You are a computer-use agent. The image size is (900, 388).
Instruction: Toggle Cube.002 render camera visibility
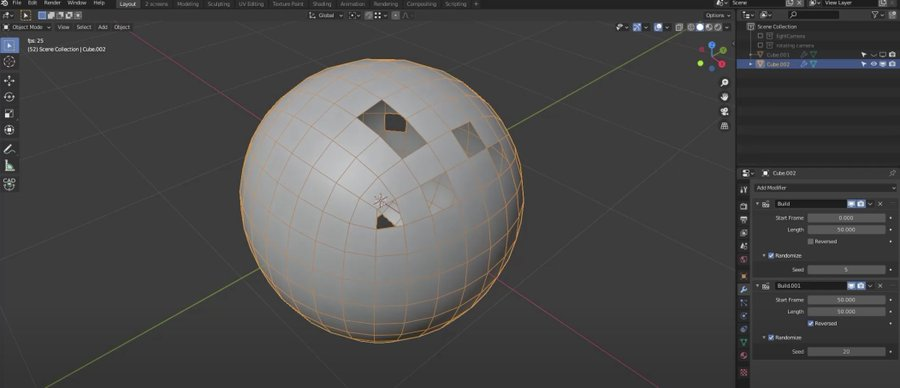[x=892, y=64]
